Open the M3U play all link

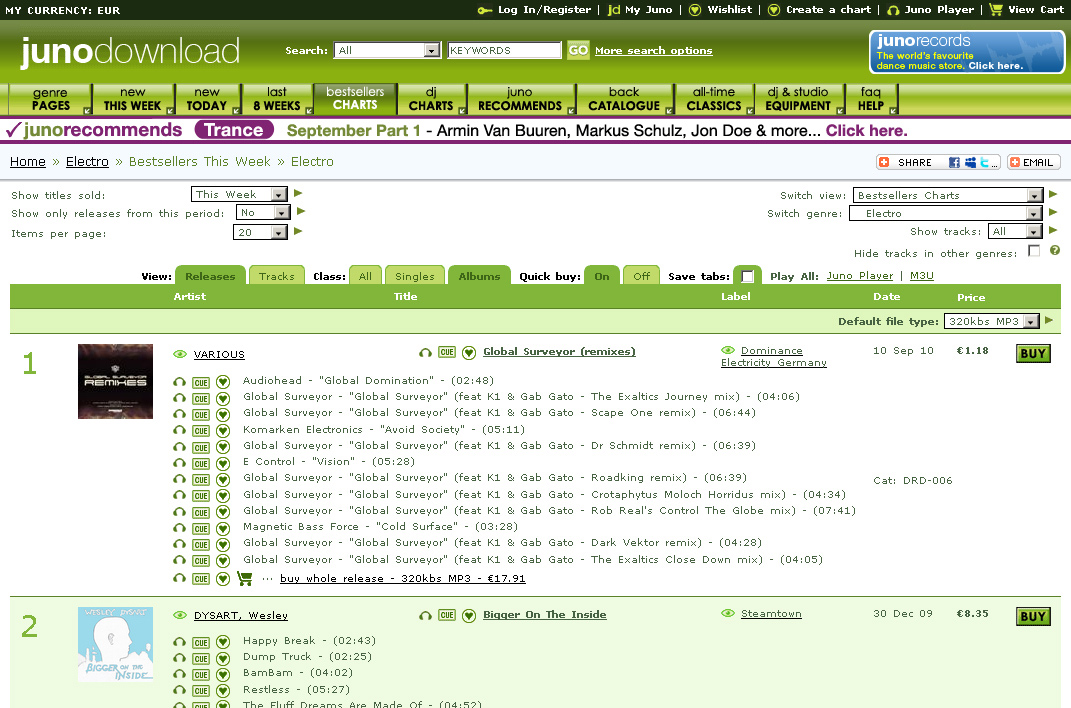(921, 275)
